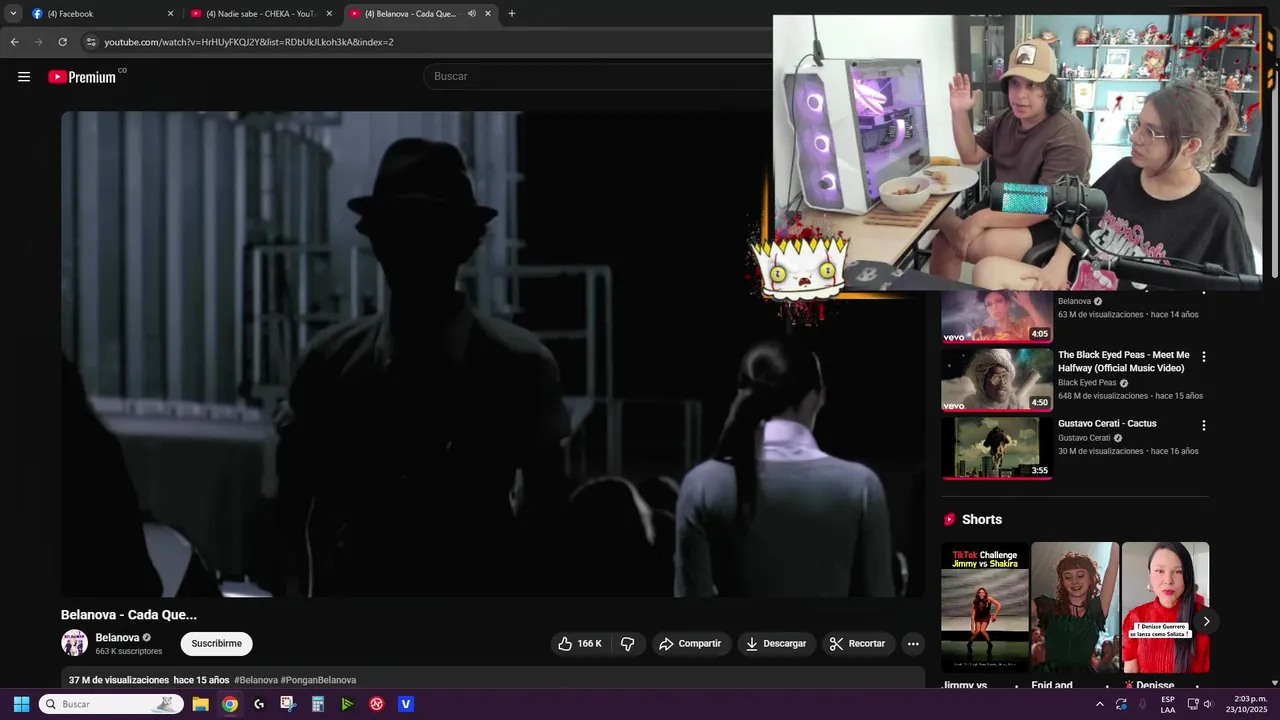Click the microphone tray icon

point(1142,704)
